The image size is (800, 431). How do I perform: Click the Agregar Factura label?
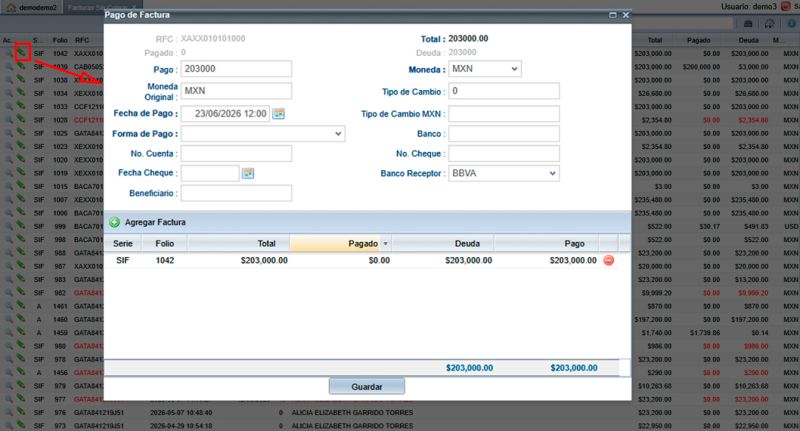coord(155,222)
